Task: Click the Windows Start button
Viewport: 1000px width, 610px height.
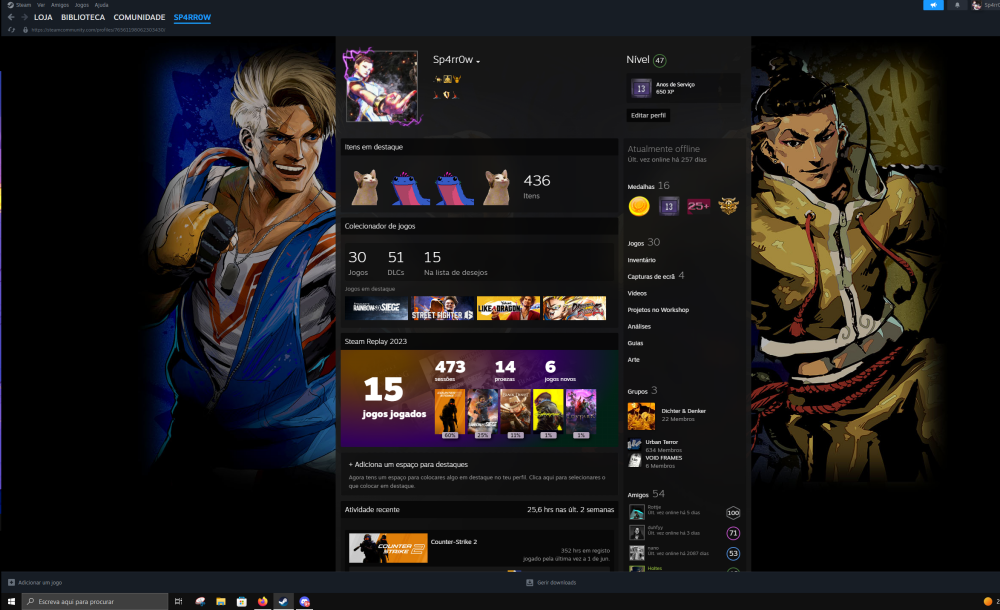Action: [11, 601]
